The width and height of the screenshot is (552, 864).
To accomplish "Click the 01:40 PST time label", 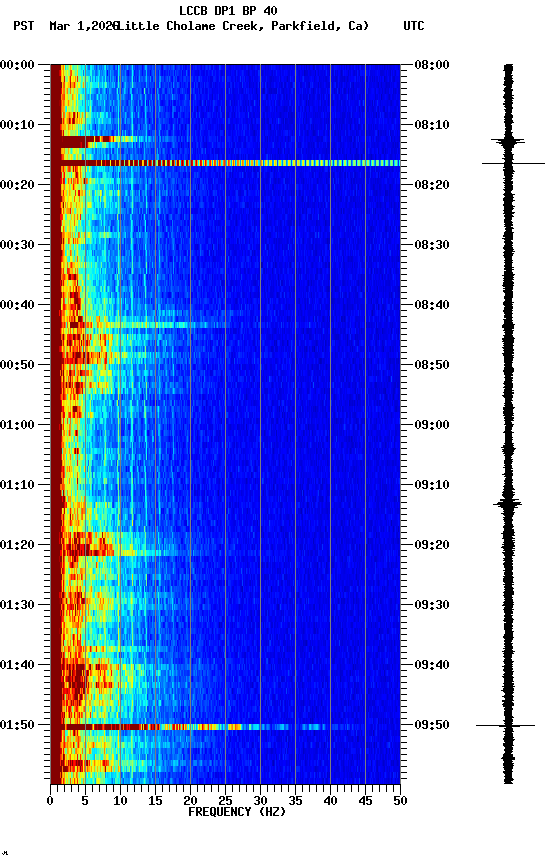I will pos(17,665).
